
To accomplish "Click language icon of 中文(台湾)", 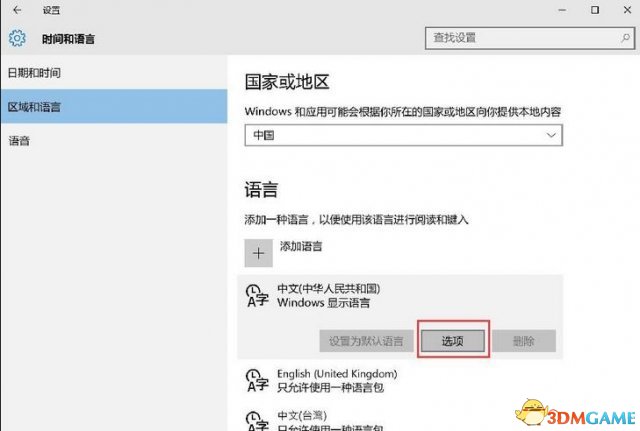I will [257, 420].
